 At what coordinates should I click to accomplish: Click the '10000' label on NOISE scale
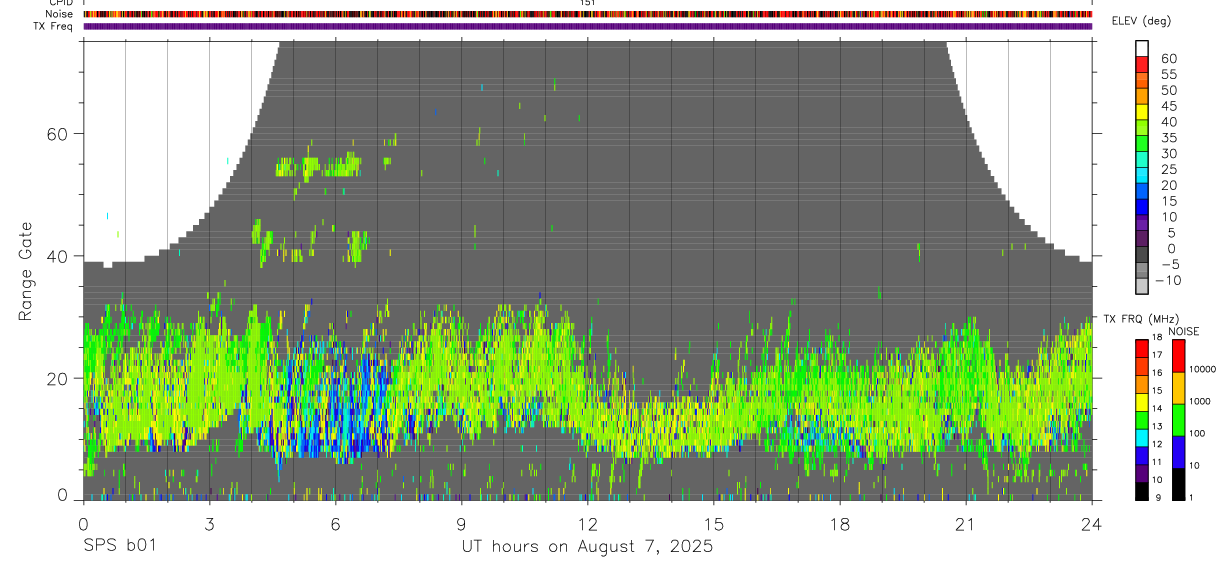click(1203, 369)
